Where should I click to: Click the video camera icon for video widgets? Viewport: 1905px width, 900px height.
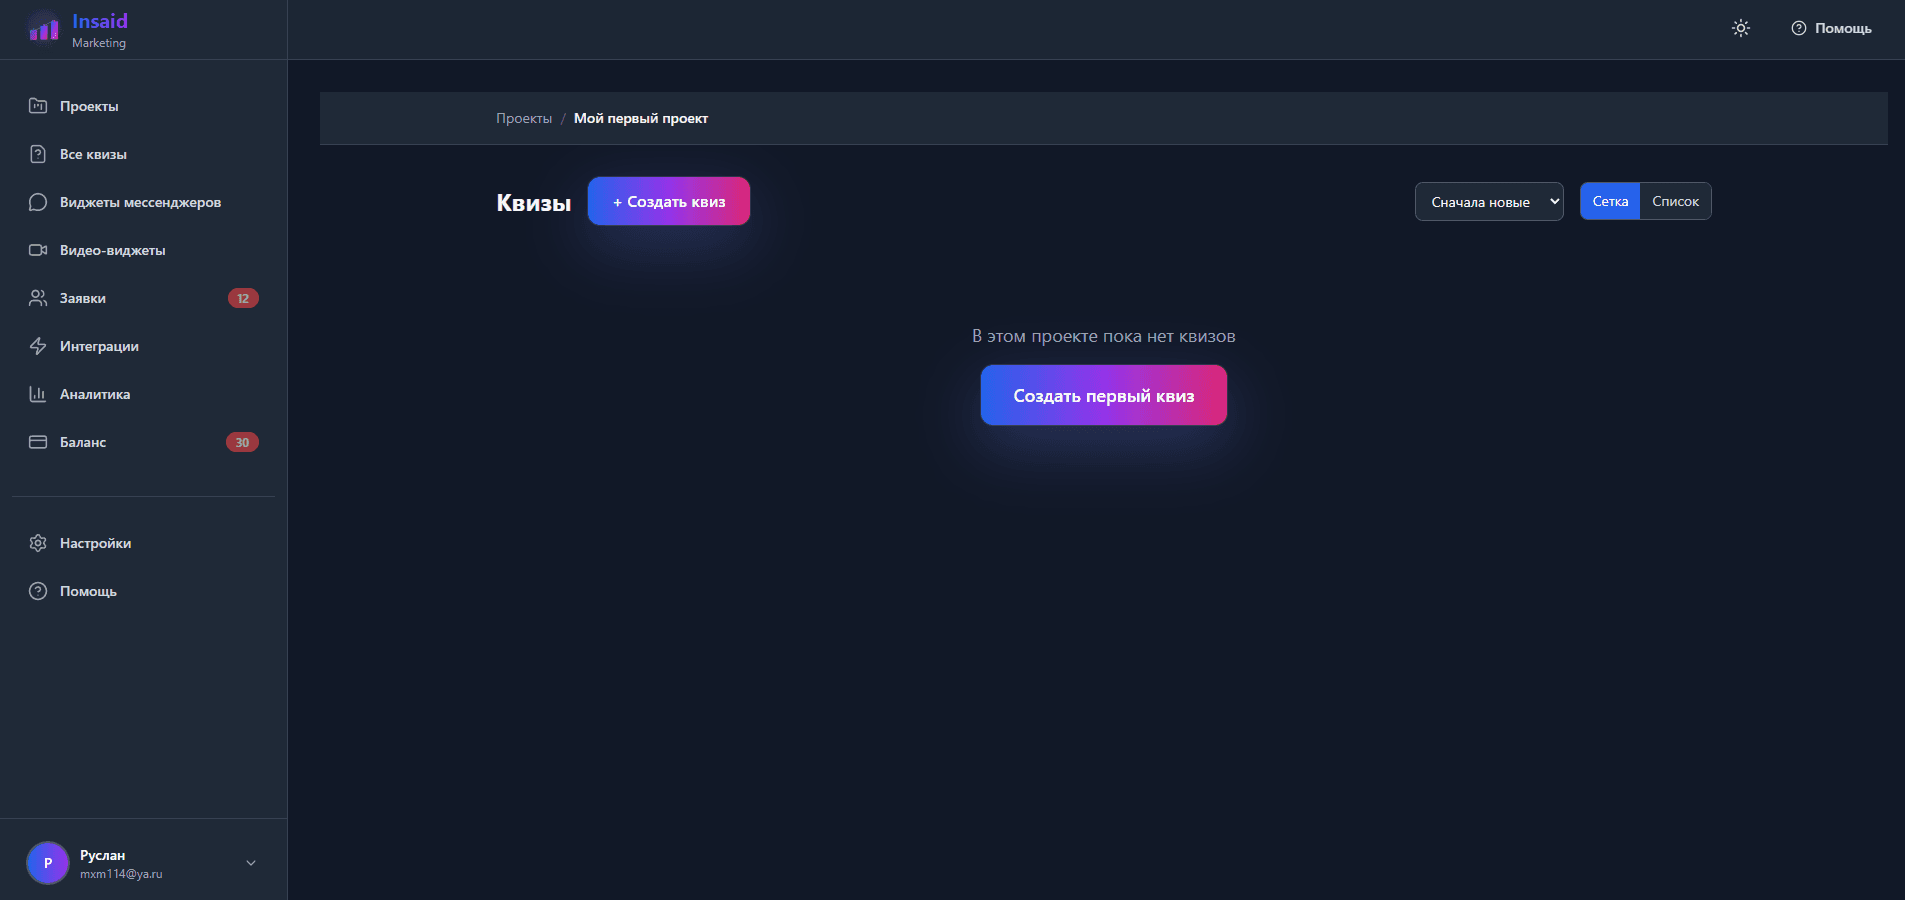pyautogui.click(x=38, y=250)
